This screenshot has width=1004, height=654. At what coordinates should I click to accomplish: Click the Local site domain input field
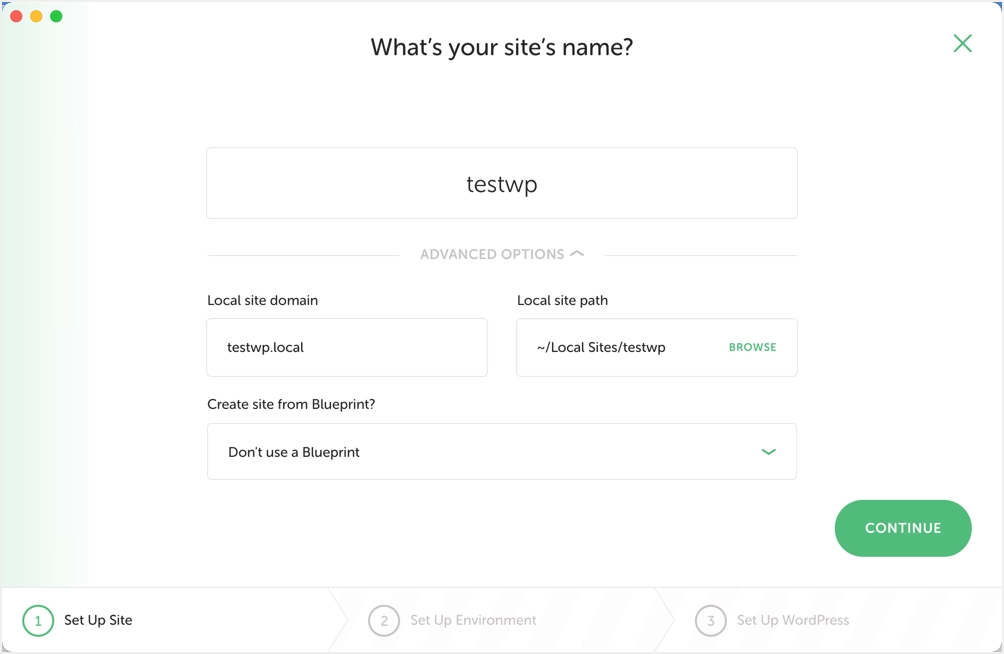point(346,348)
